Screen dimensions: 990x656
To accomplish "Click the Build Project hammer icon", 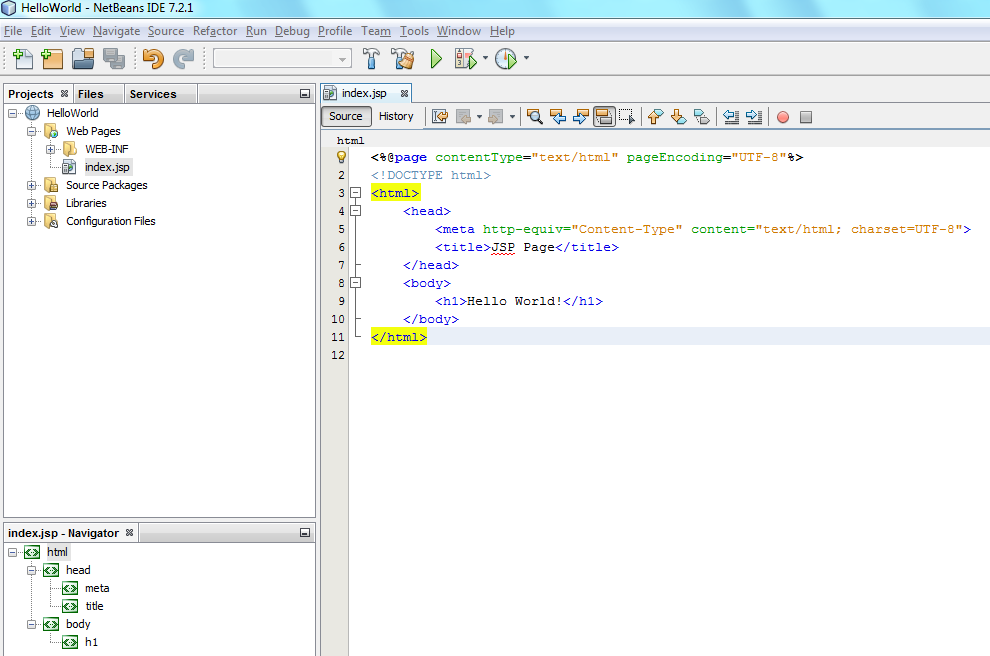I will [x=371, y=59].
